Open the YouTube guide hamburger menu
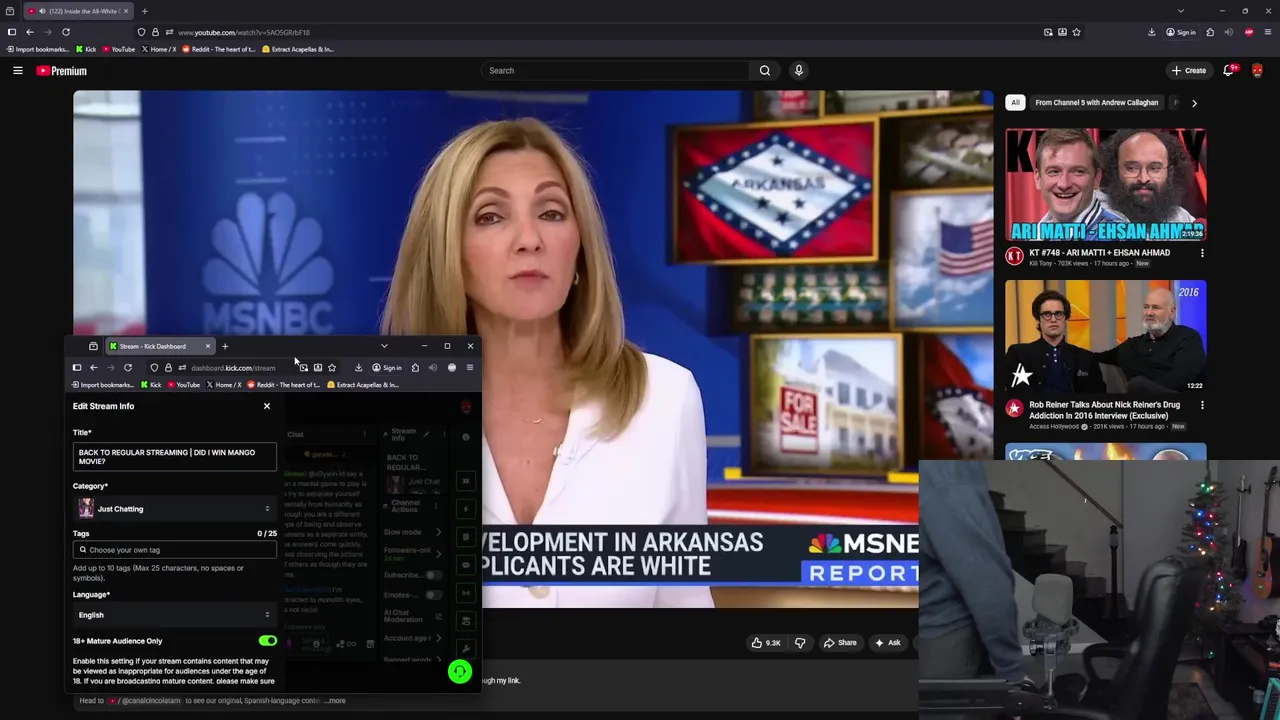This screenshot has height=720, width=1280. click(18, 71)
